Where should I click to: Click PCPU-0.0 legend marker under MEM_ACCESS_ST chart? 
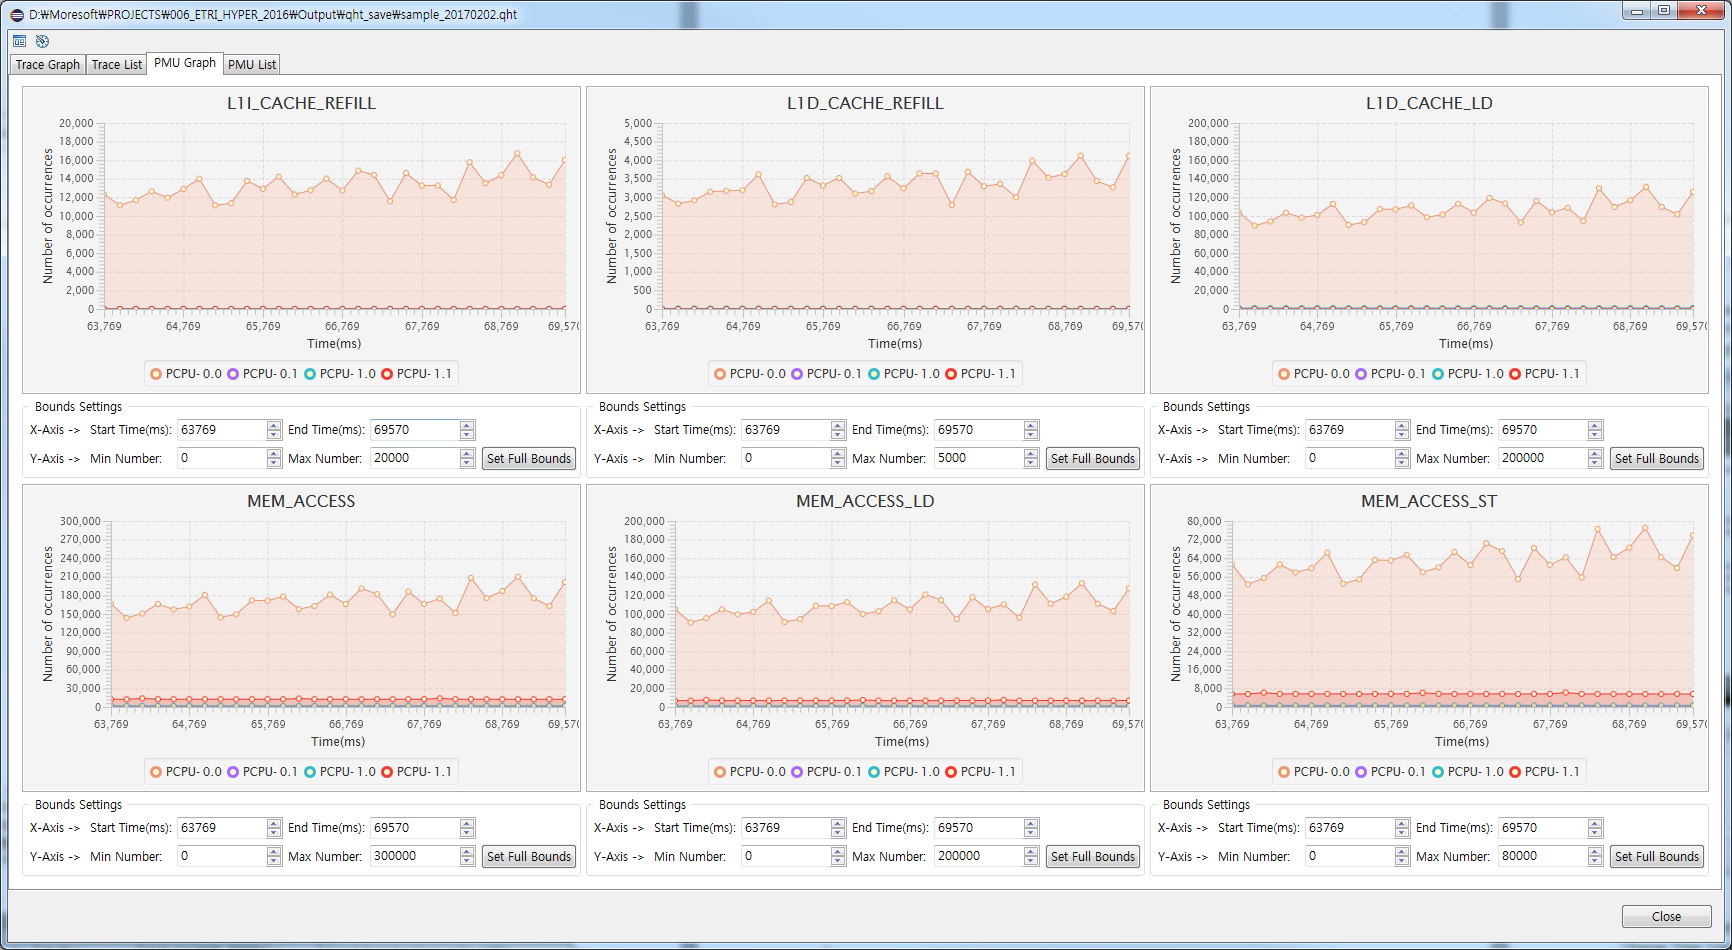click(1284, 772)
